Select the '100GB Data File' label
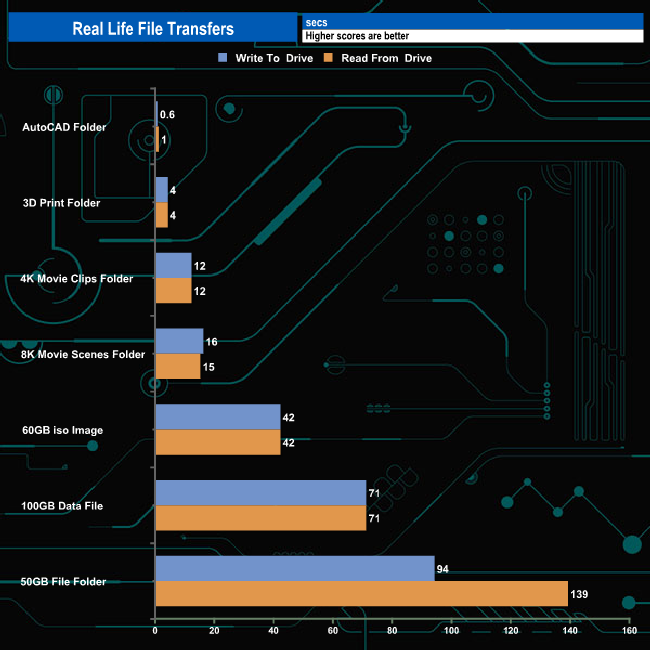The width and height of the screenshot is (650, 650). coord(62,506)
